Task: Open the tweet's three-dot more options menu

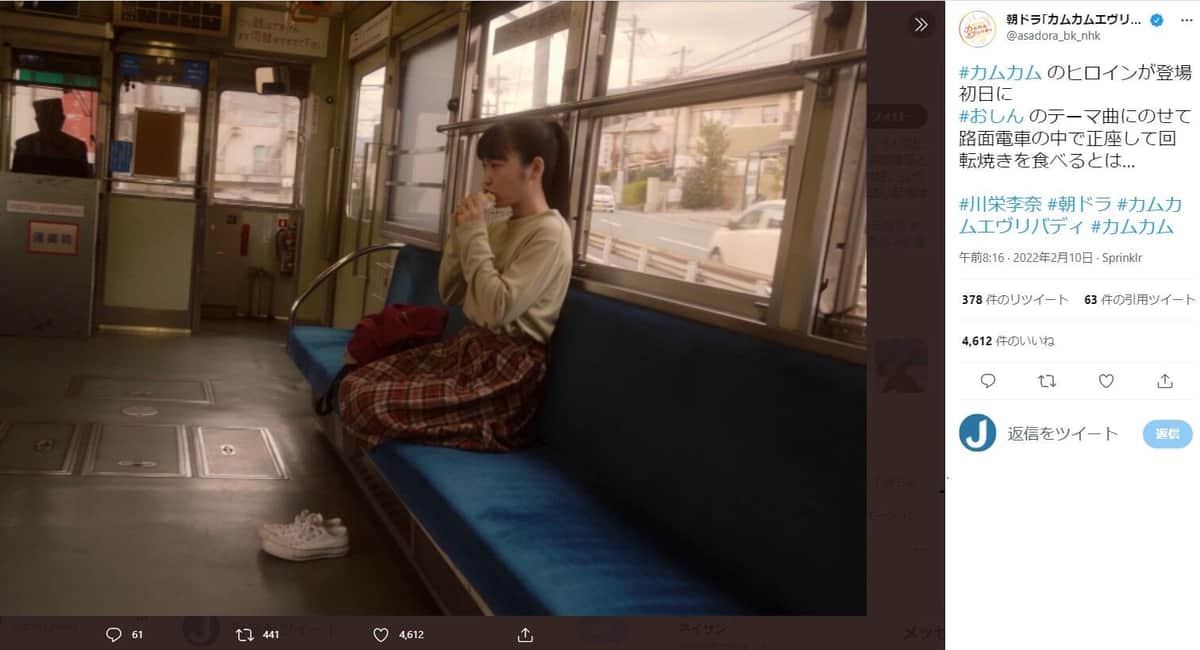Action: (1186, 21)
